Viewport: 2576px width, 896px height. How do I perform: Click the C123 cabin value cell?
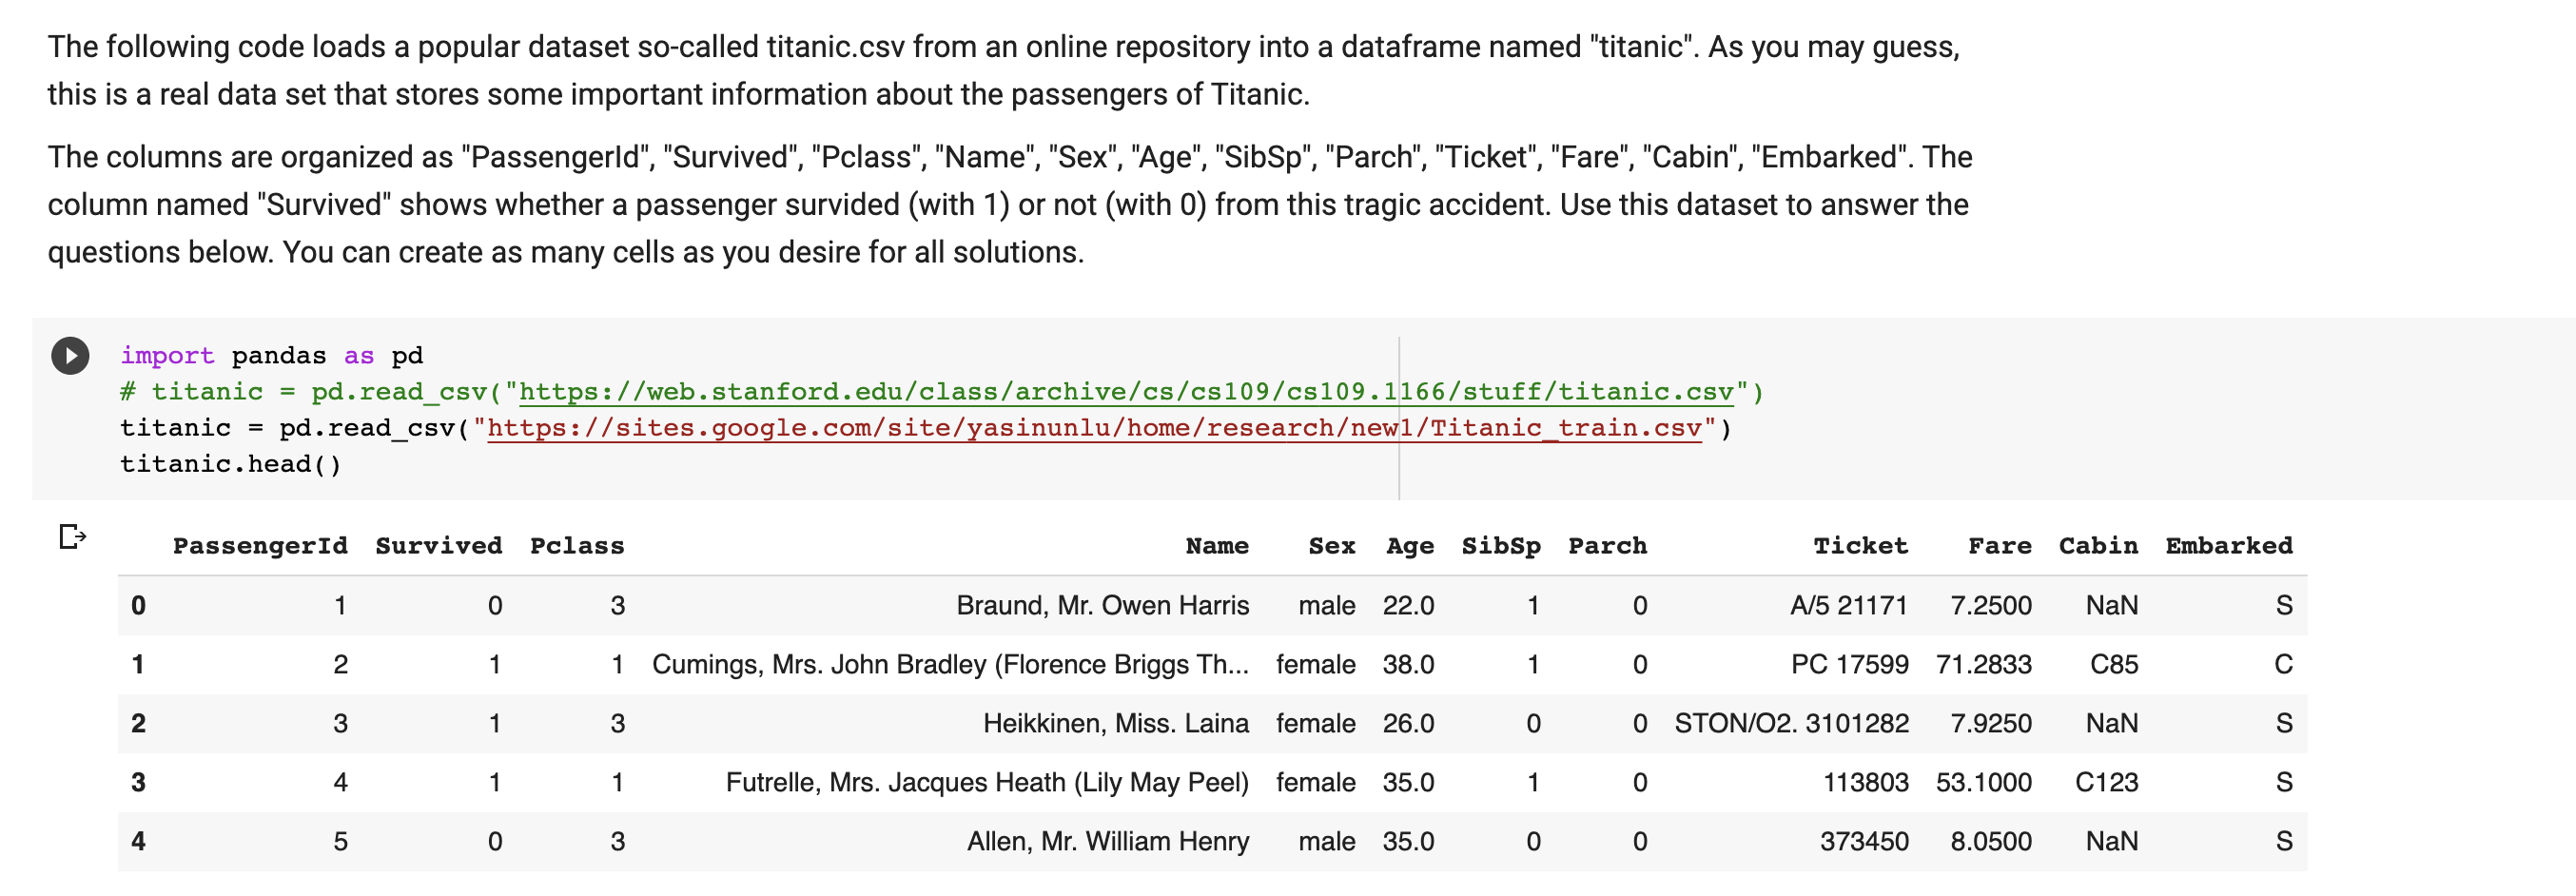[2105, 783]
